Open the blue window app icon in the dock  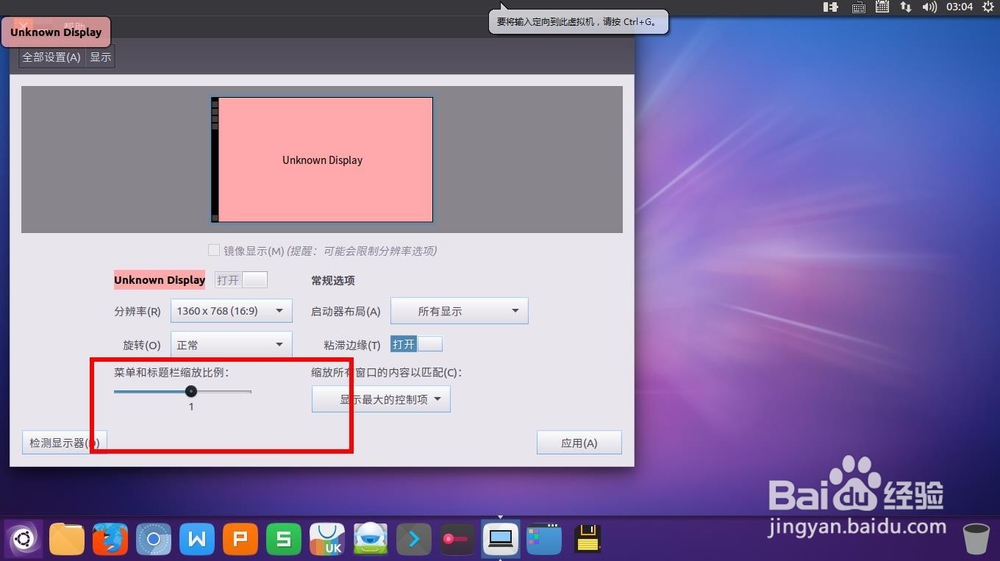pyautogui.click(x=544, y=539)
